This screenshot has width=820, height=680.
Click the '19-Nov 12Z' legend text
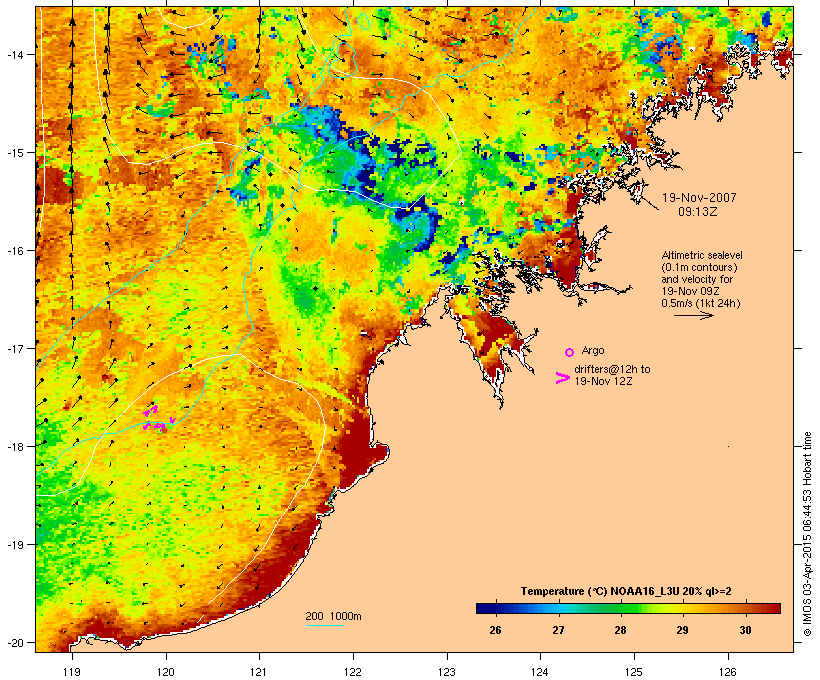[603, 381]
